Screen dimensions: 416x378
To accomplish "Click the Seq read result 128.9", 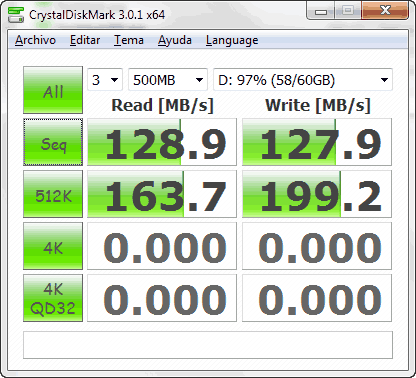I will tap(162, 142).
